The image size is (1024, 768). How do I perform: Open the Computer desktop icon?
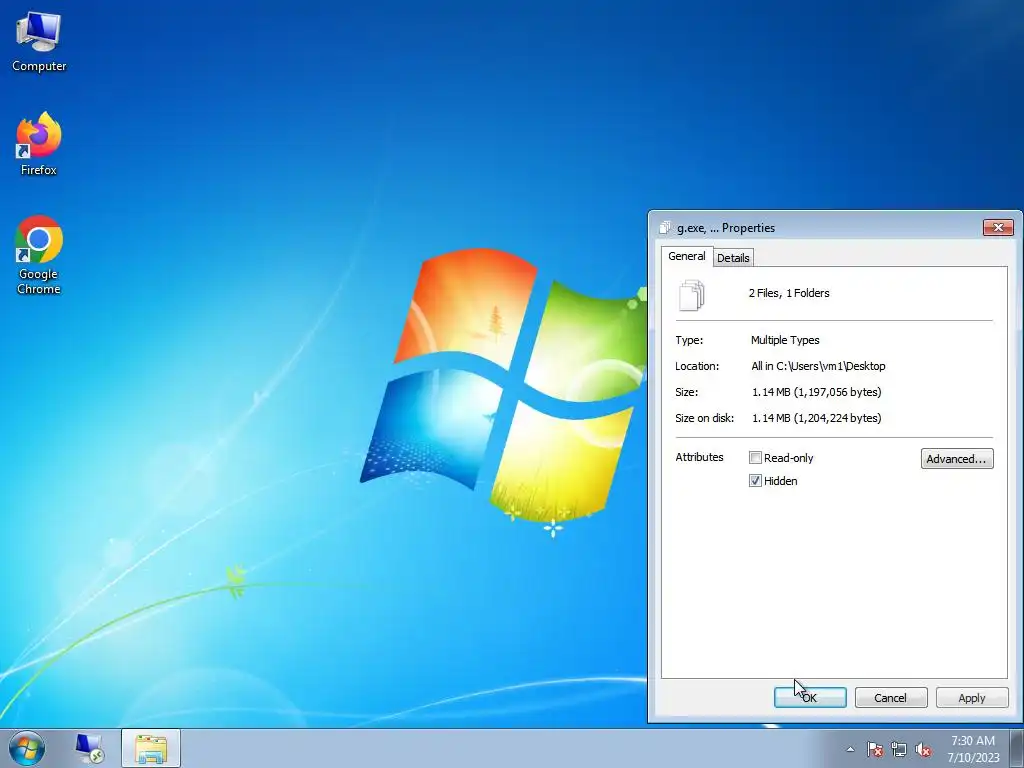pos(39,43)
